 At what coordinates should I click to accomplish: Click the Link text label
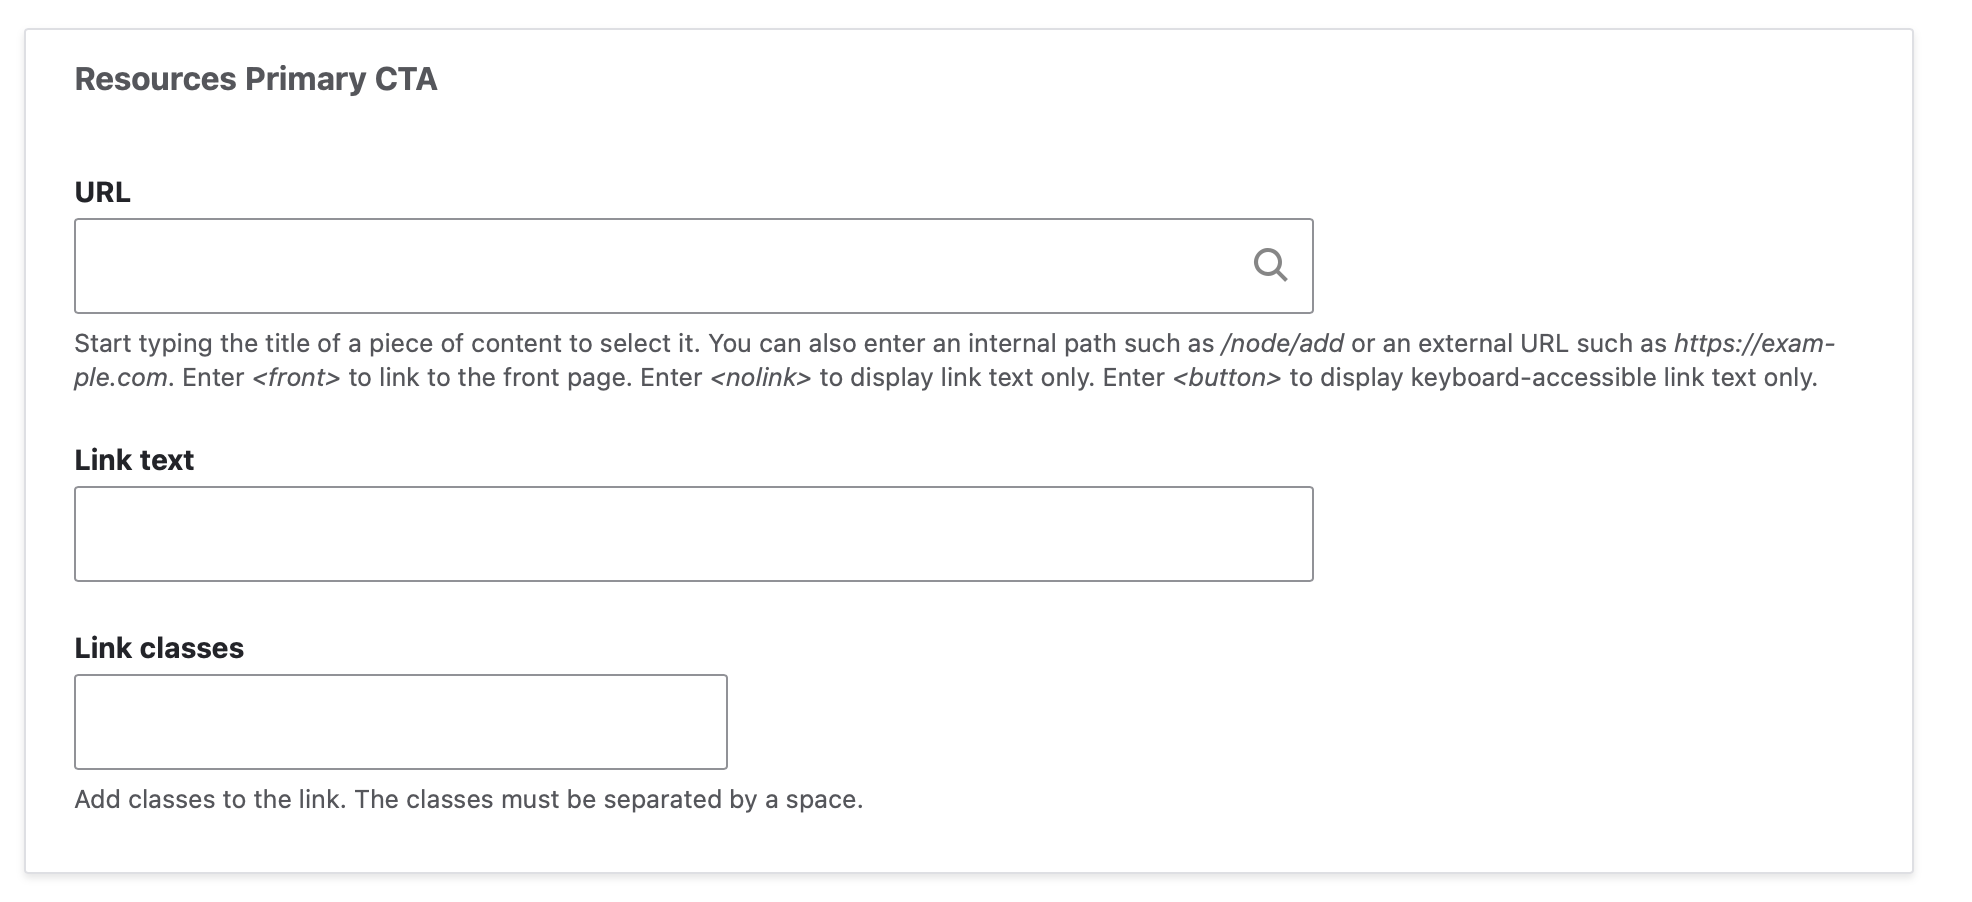134,460
